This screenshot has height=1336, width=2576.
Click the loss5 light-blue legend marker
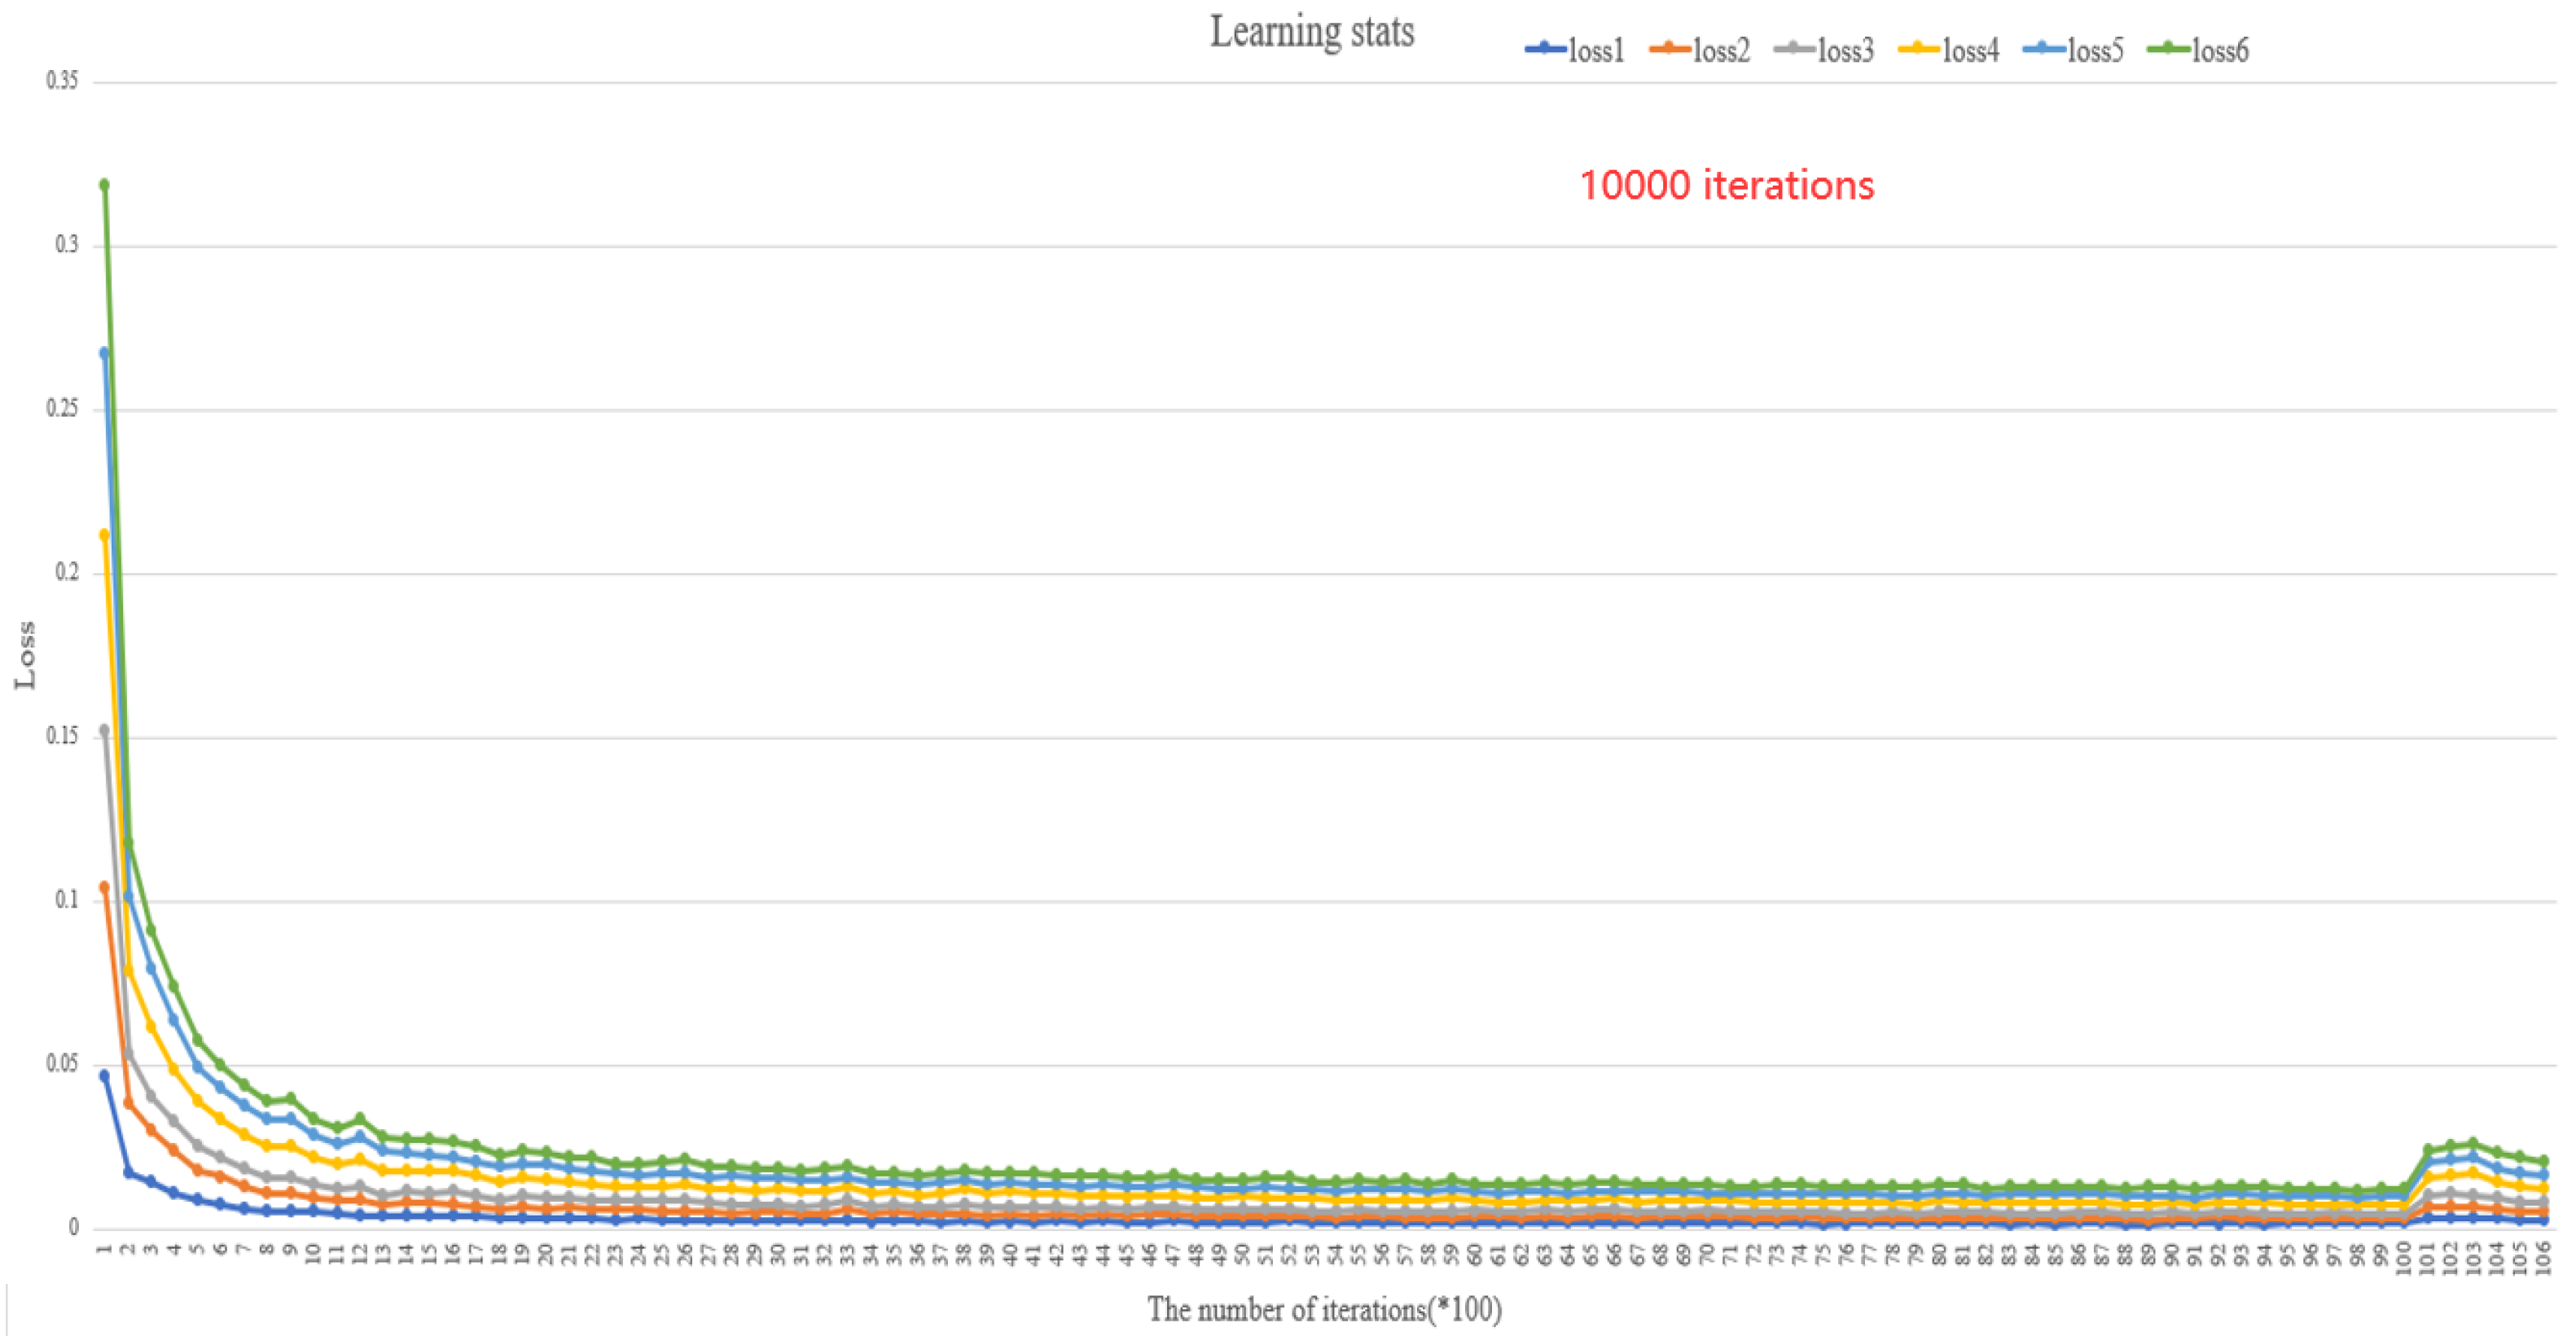coord(2043,49)
